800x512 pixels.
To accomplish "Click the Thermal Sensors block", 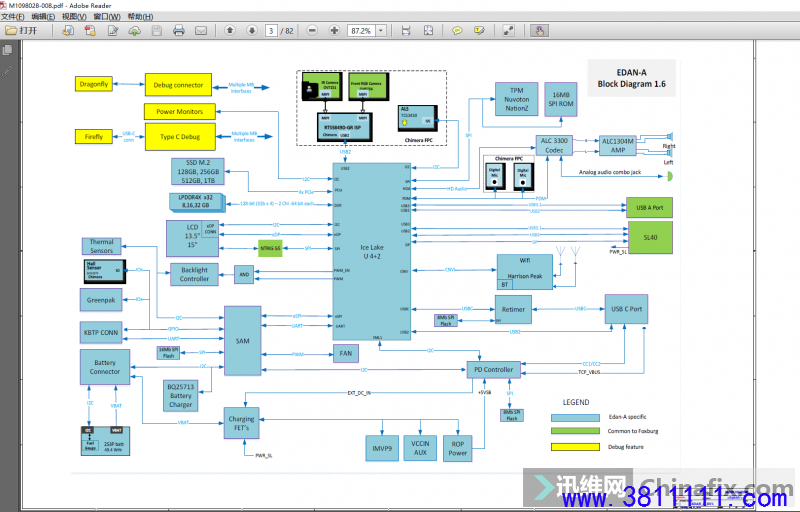I will (102, 246).
